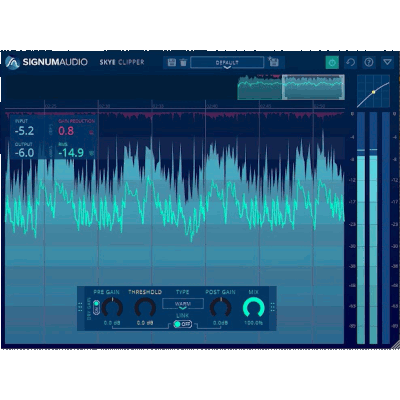The image size is (400, 400).
Task: Click the undo arrow icon
Action: tap(350, 62)
